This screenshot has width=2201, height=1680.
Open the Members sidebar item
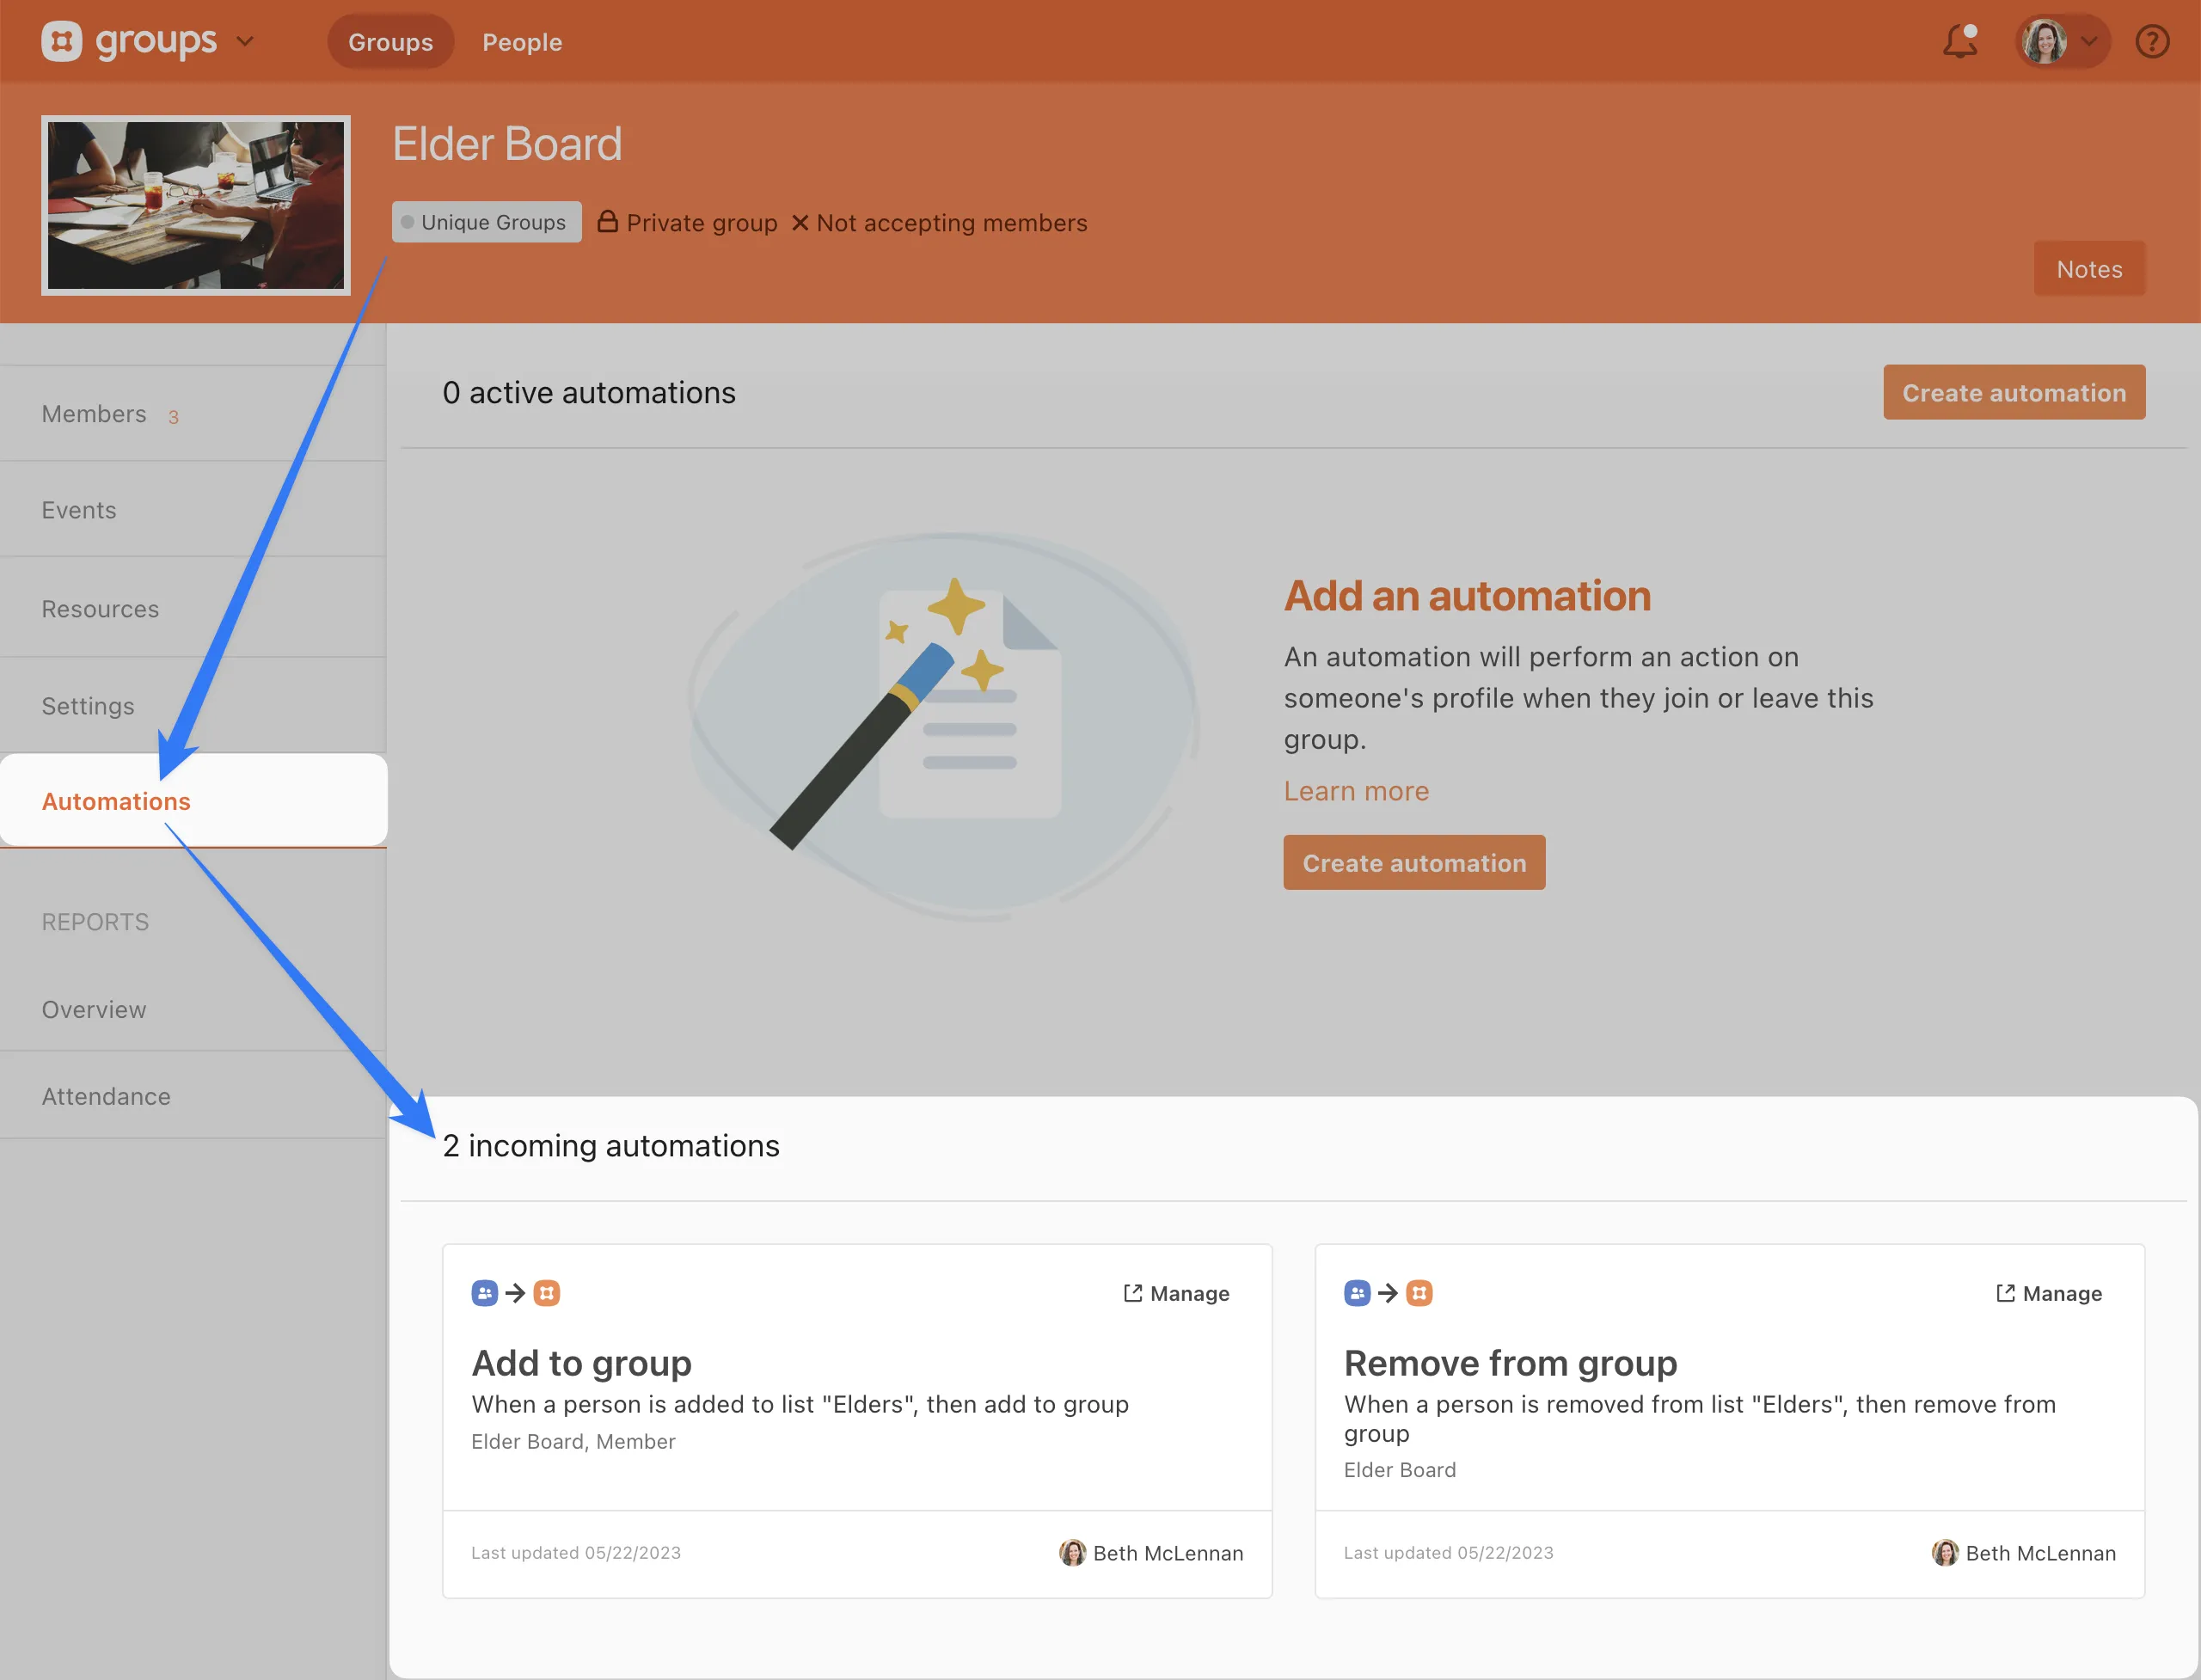[x=94, y=414]
